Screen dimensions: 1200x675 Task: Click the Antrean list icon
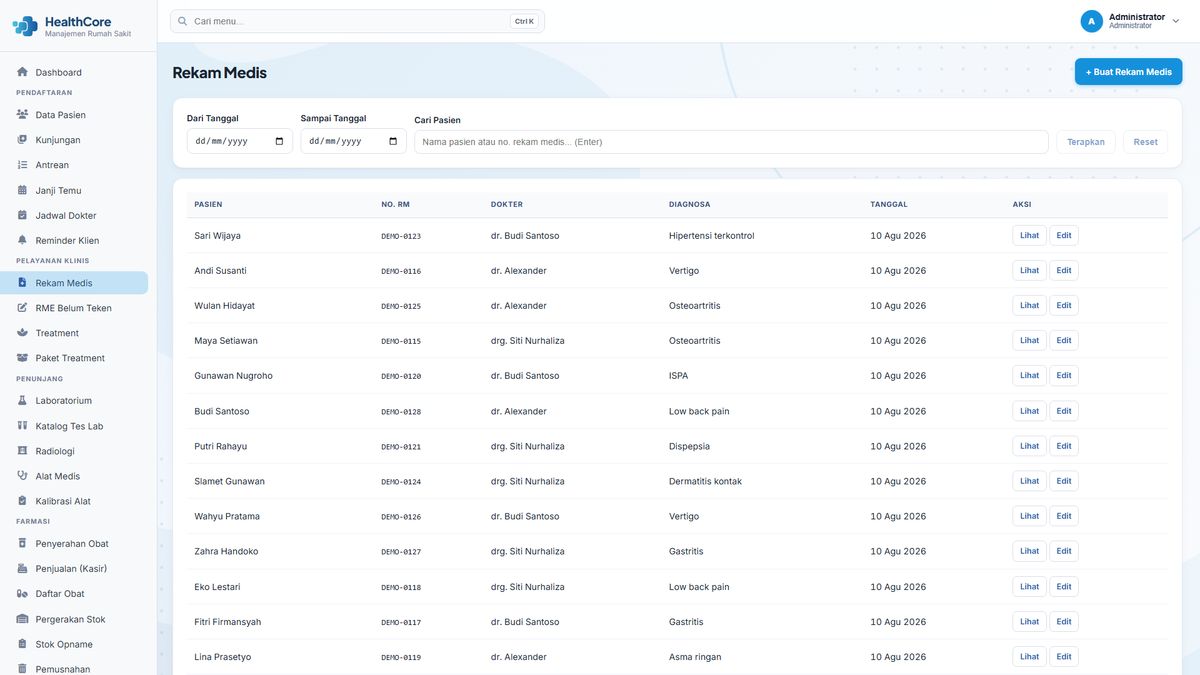(22, 165)
